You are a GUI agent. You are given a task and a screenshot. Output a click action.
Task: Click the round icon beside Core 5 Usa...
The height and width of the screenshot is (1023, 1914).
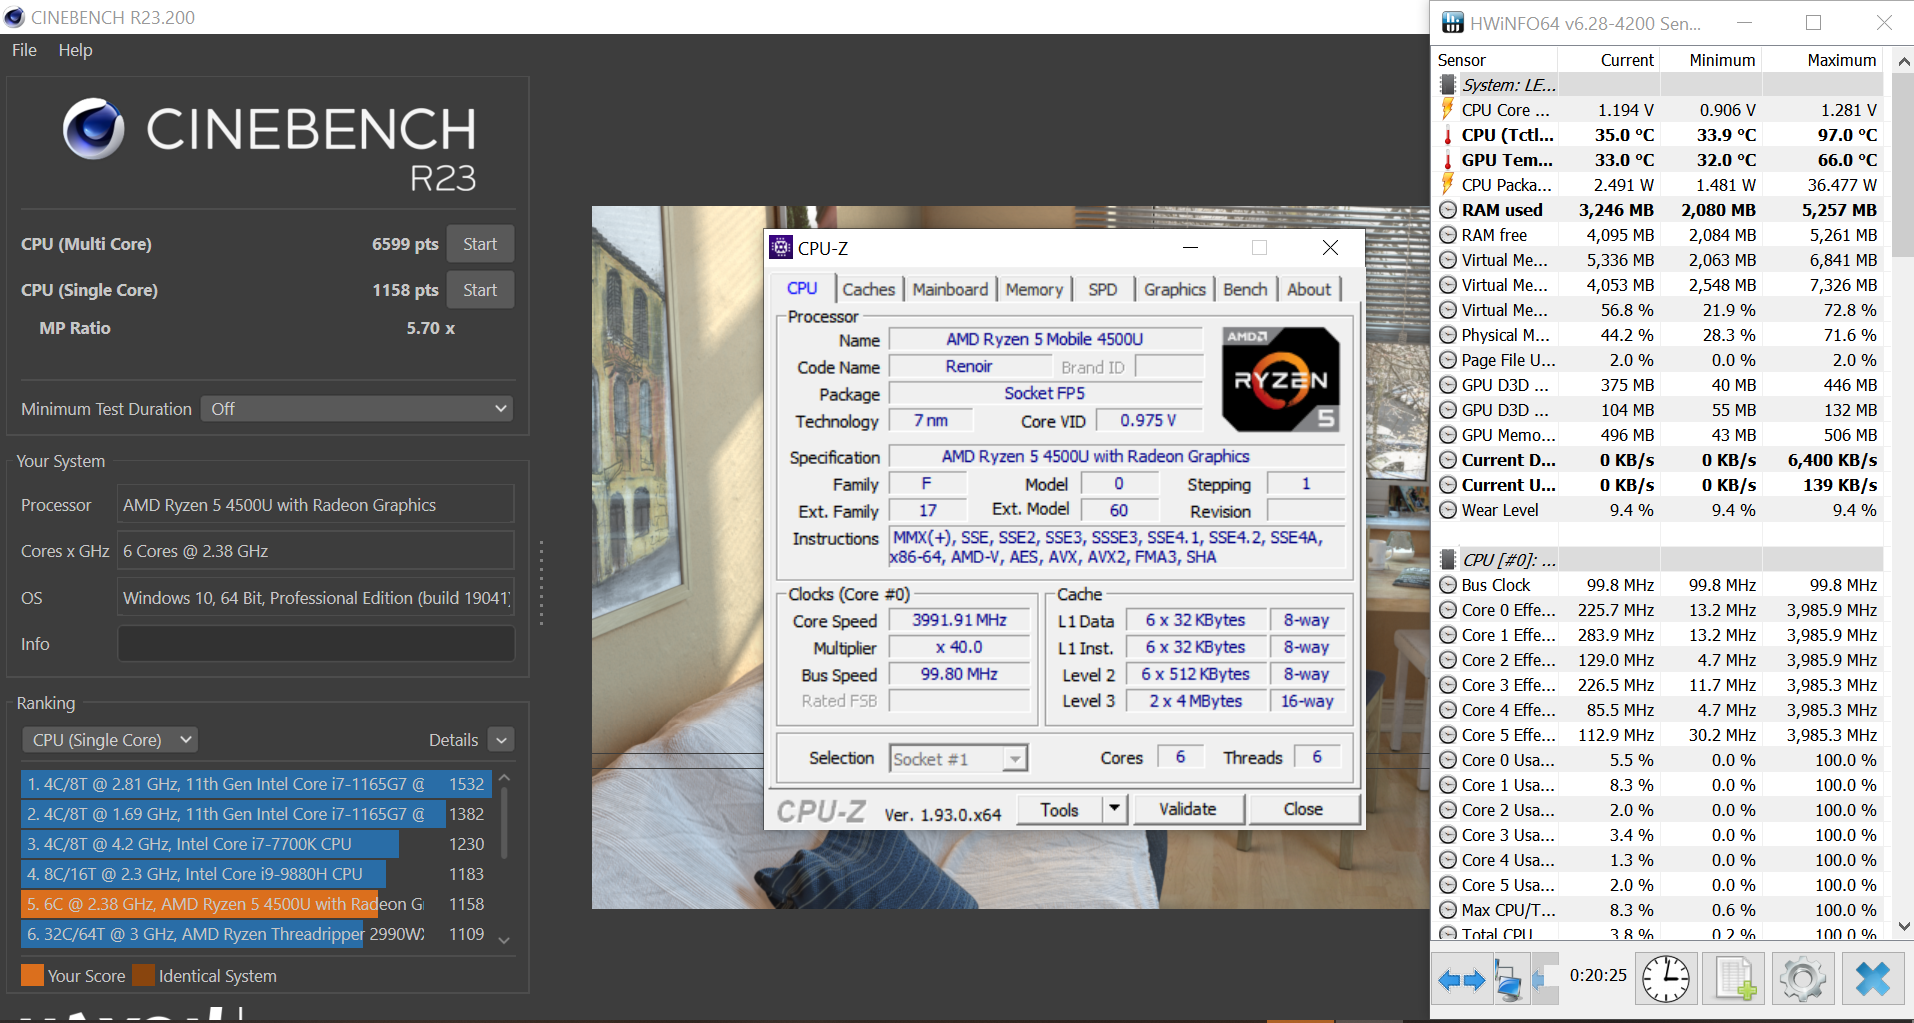[1448, 885]
